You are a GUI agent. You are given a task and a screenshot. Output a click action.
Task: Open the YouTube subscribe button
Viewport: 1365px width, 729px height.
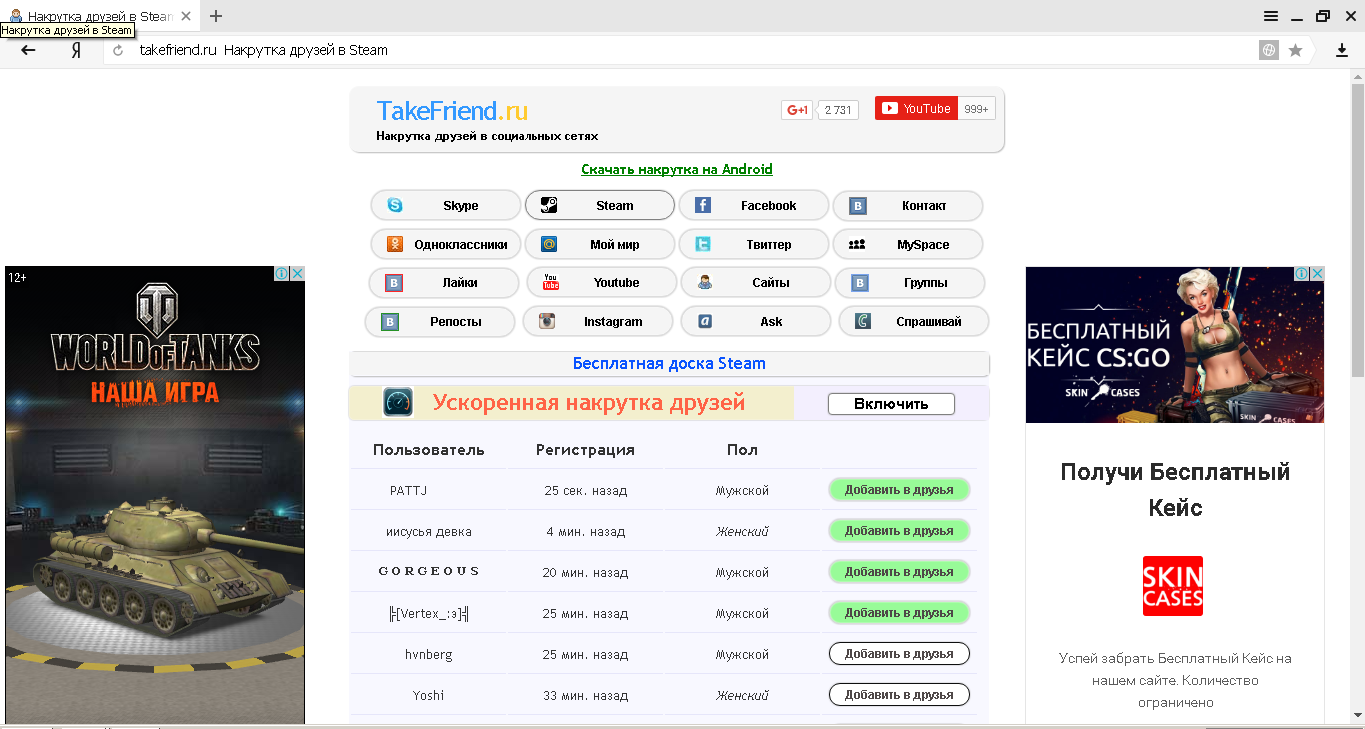pyautogui.click(x=916, y=108)
